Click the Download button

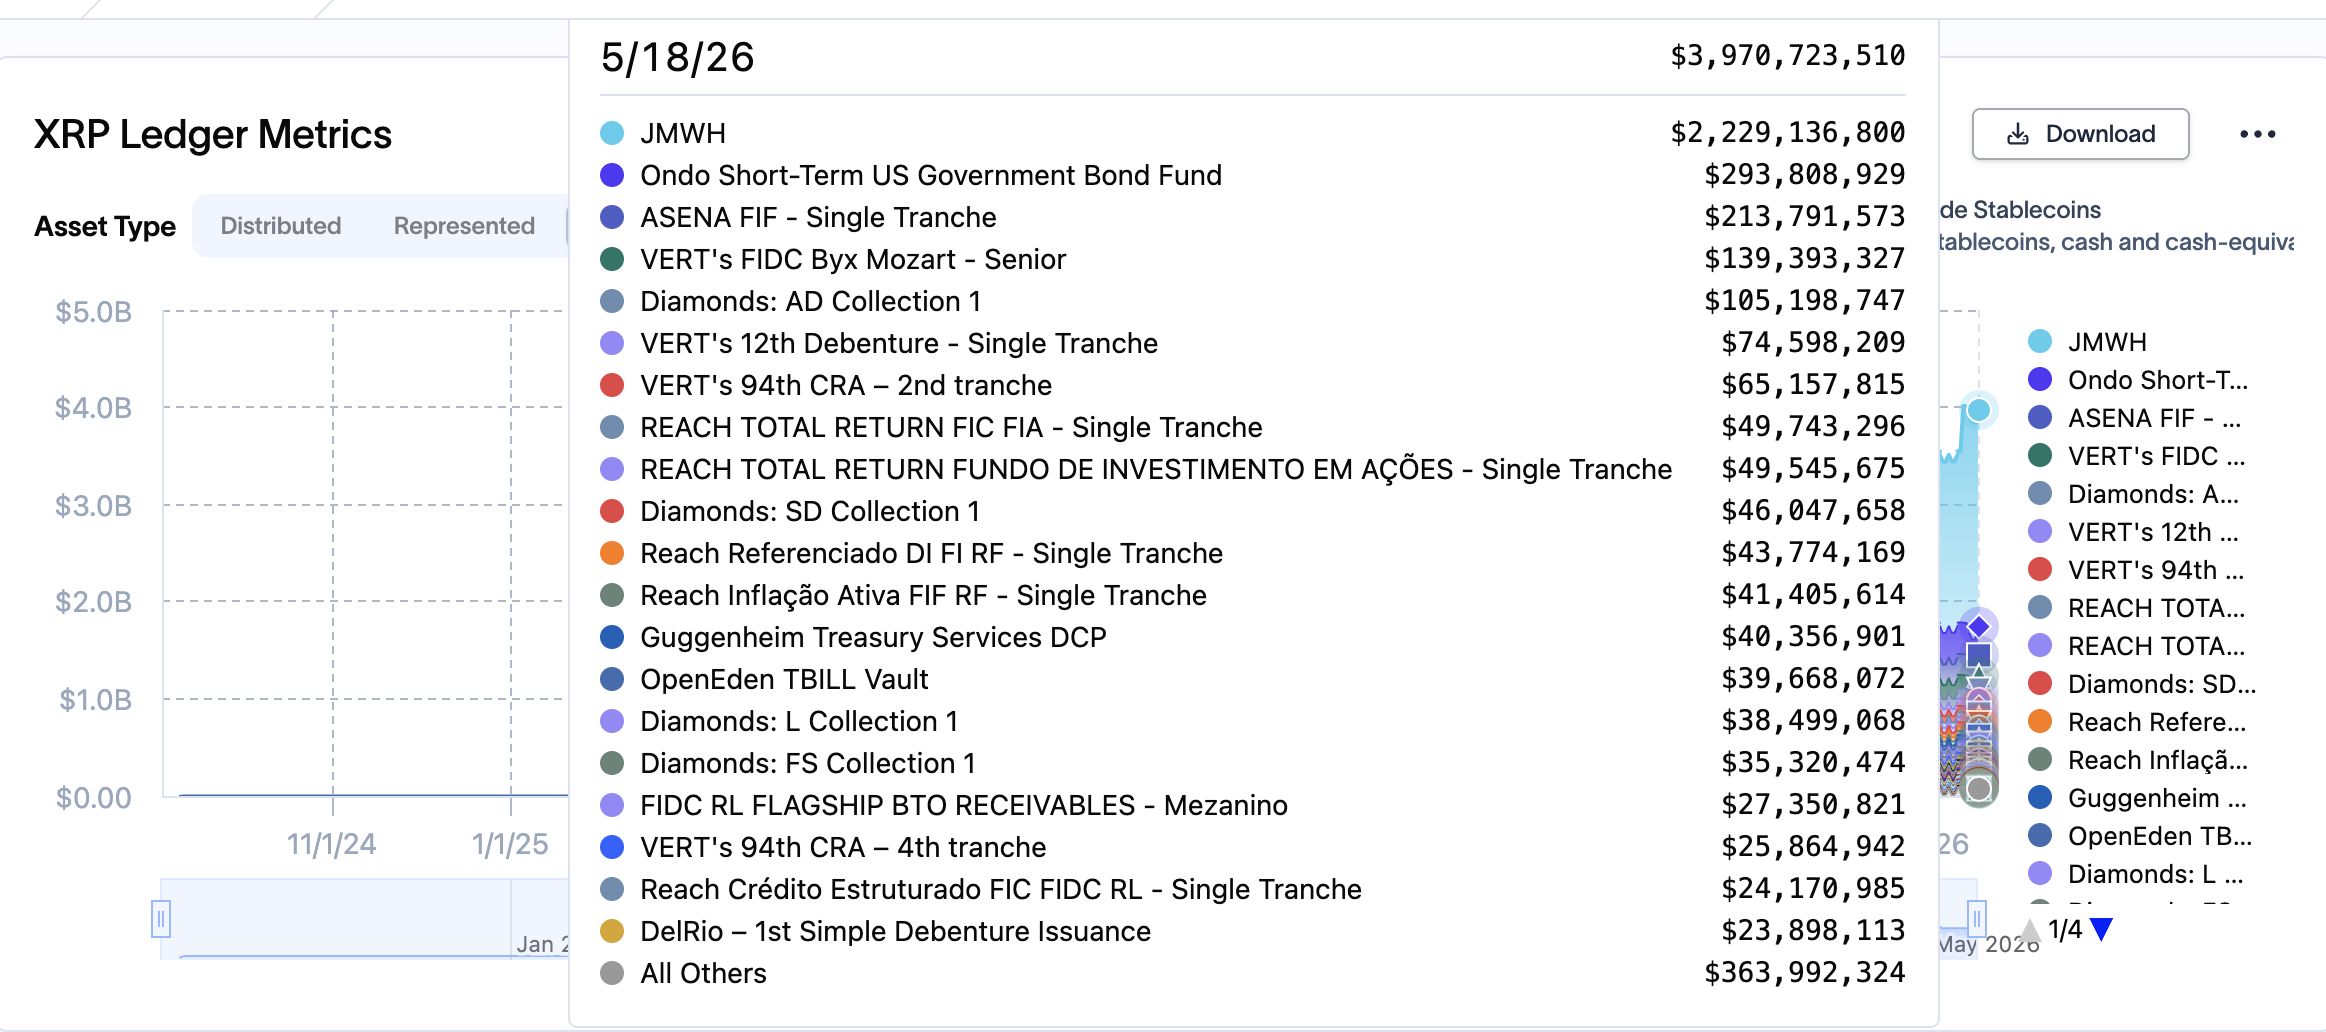pyautogui.click(x=2080, y=134)
